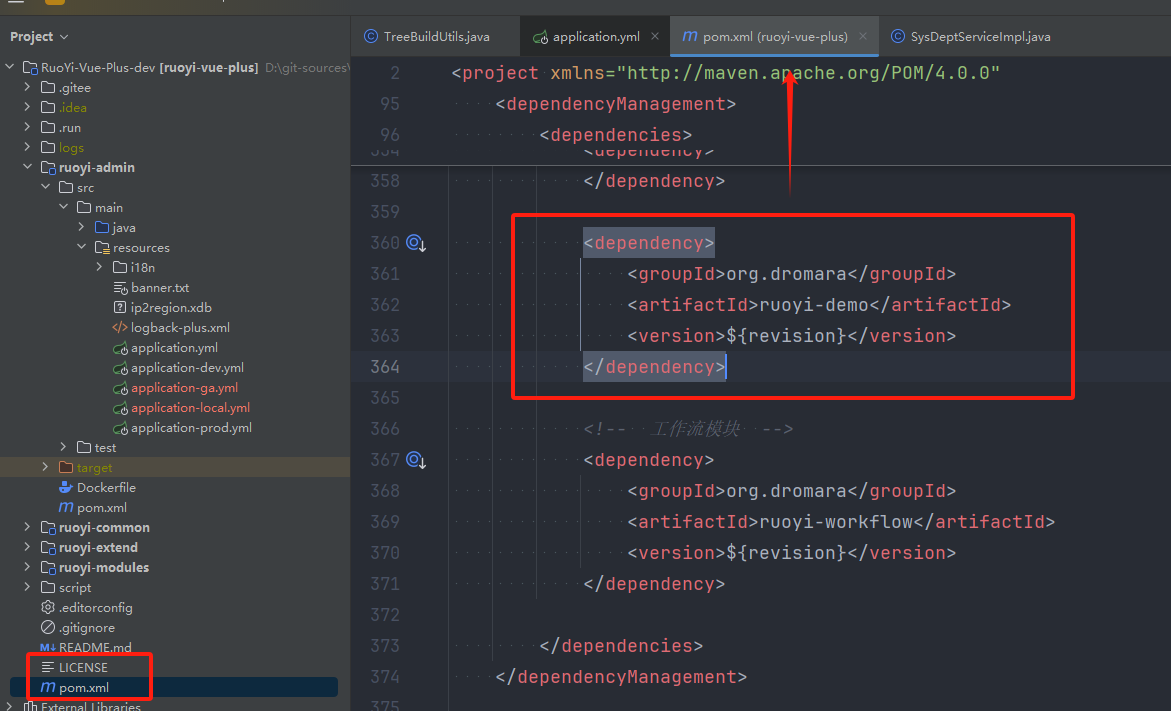The height and width of the screenshot is (711, 1171).
Task: Click the .editorconfig gear icon
Action: tap(48, 607)
